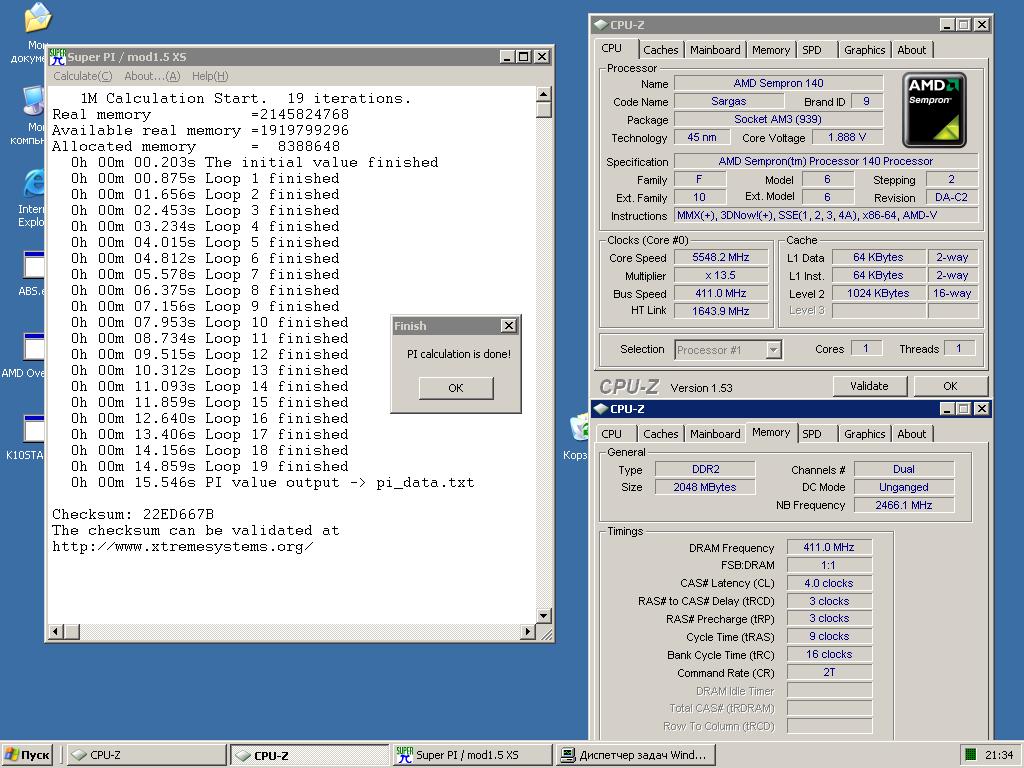The image size is (1024, 768).
Task: Open About menu in Super PI
Action: coord(152,76)
